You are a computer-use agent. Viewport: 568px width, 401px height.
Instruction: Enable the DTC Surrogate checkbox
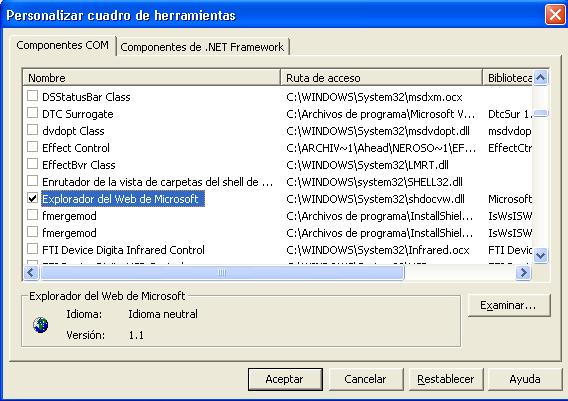[33, 113]
